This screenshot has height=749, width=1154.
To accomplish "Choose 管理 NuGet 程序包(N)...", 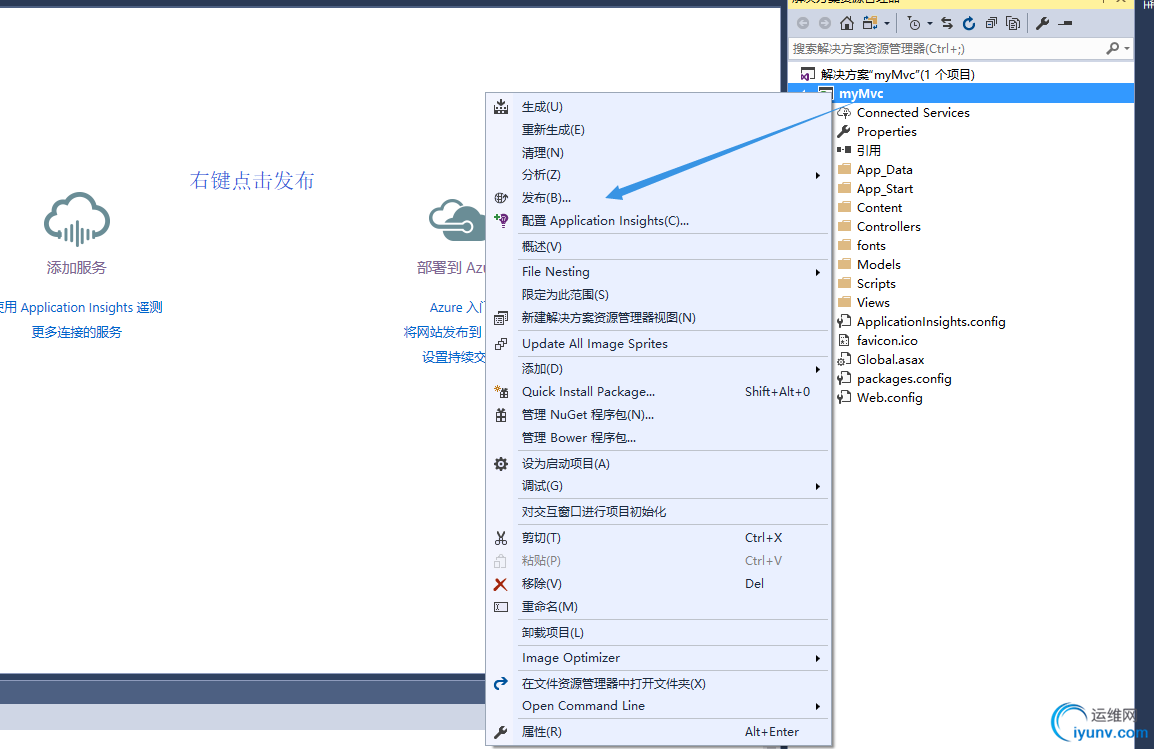I will coord(659,415).
